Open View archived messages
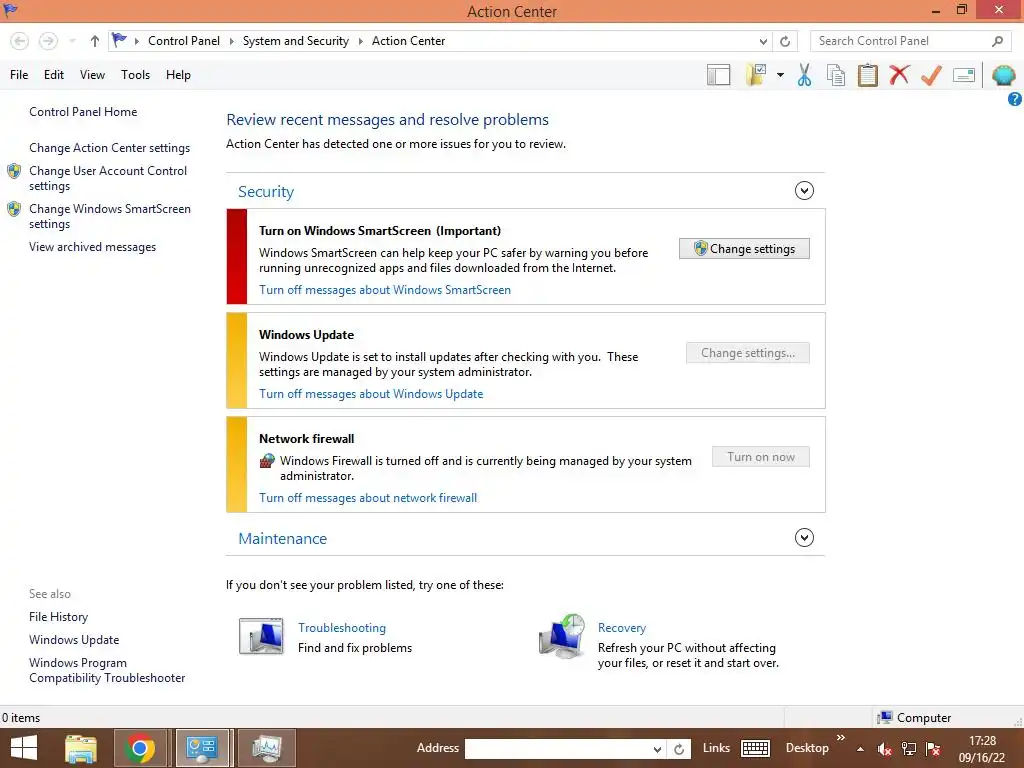The width and height of the screenshot is (1024, 768). coord(92,247)
